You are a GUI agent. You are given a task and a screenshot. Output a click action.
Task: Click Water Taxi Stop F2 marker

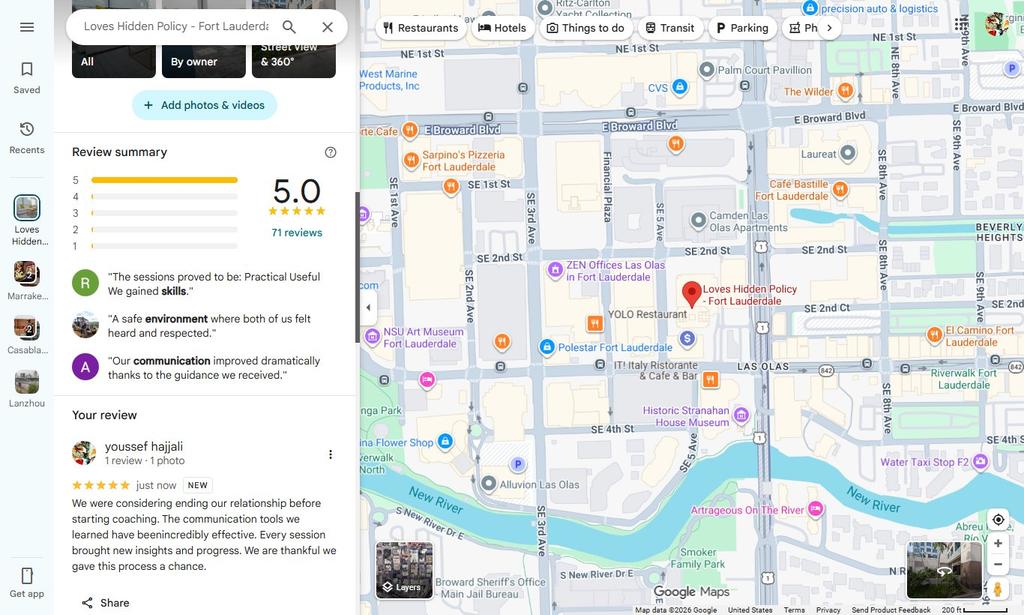pyautogui.click(x=980, y=462)
